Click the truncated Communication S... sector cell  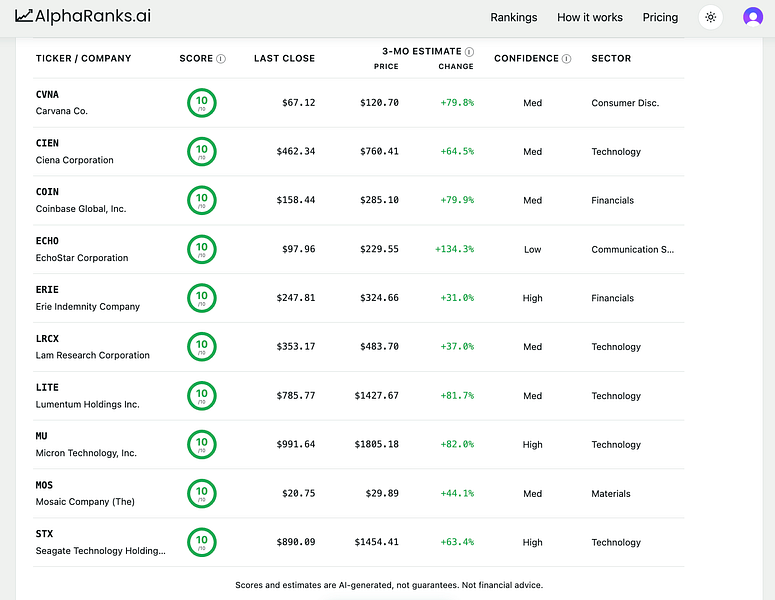tap(632, 250)
